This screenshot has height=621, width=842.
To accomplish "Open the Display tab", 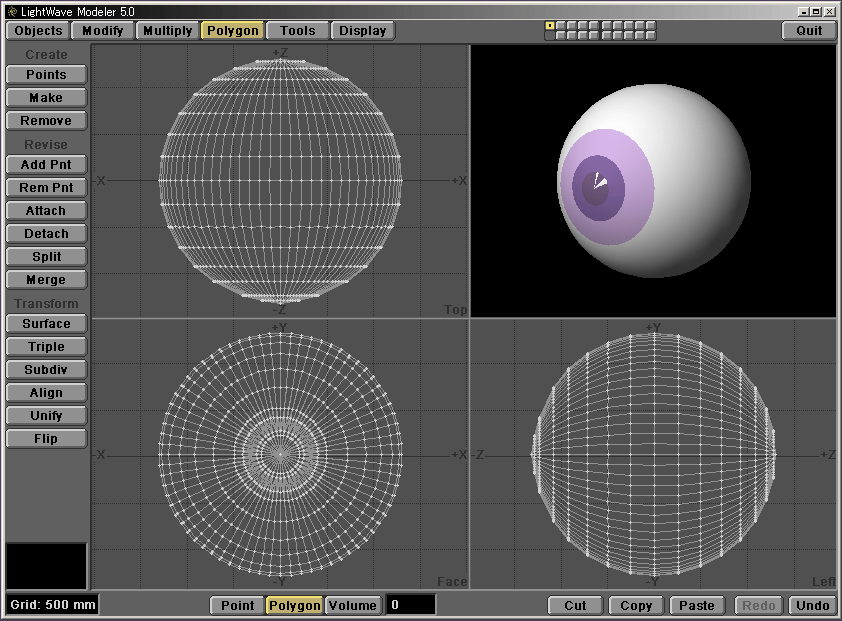I will [362, 30].
